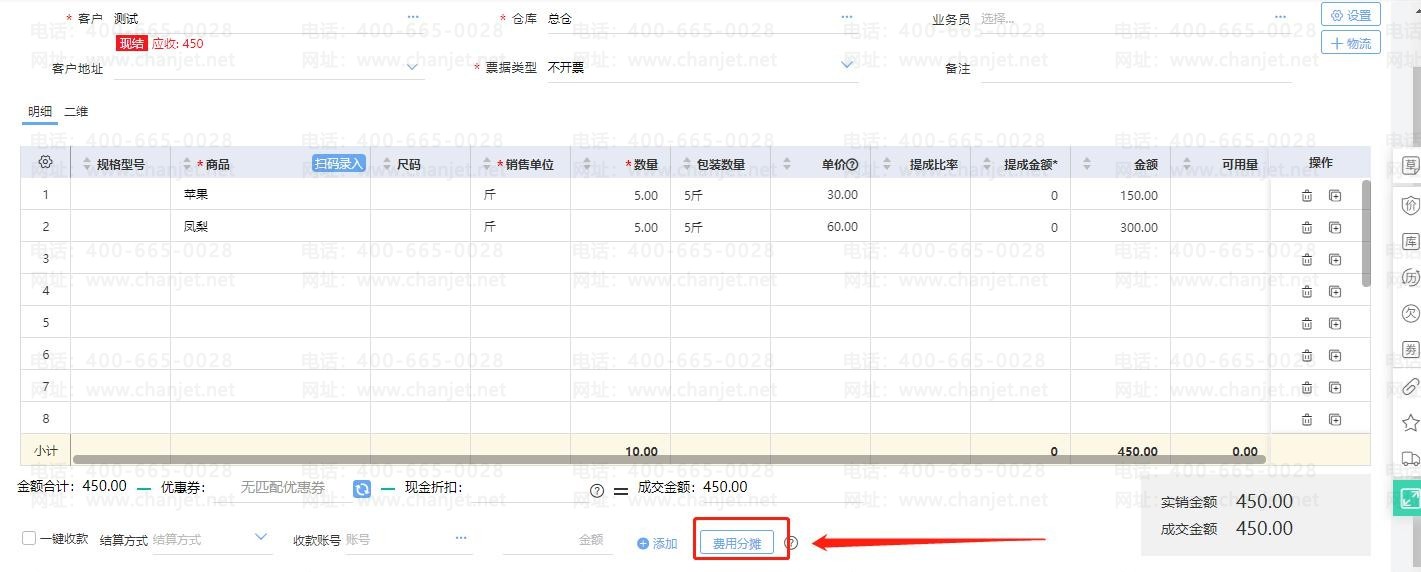Expand the 客户地址 dropdown
Screen dimensions: 1421x572
point(413,67)
